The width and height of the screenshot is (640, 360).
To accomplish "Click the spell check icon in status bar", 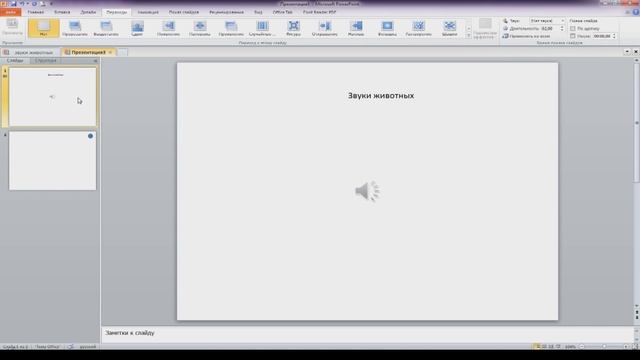I will pos(70,347).
